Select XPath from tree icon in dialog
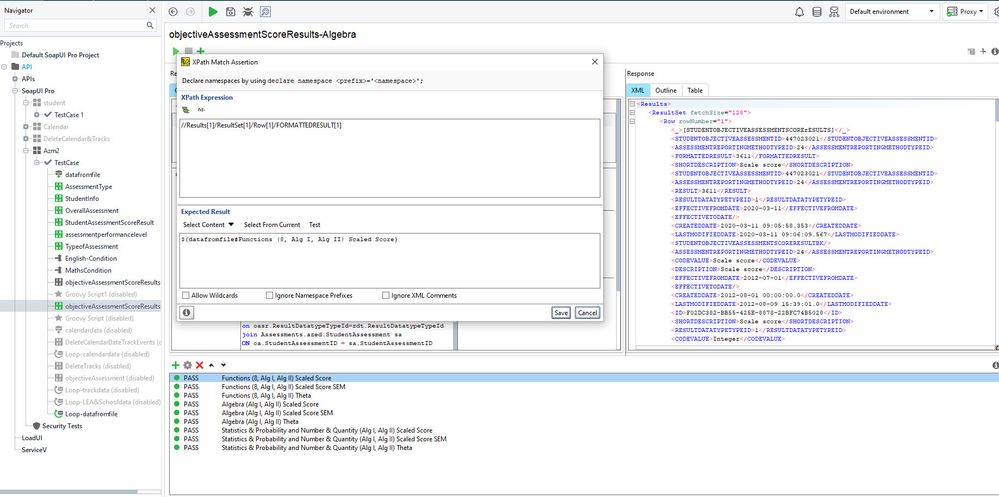 click(186, 110)
